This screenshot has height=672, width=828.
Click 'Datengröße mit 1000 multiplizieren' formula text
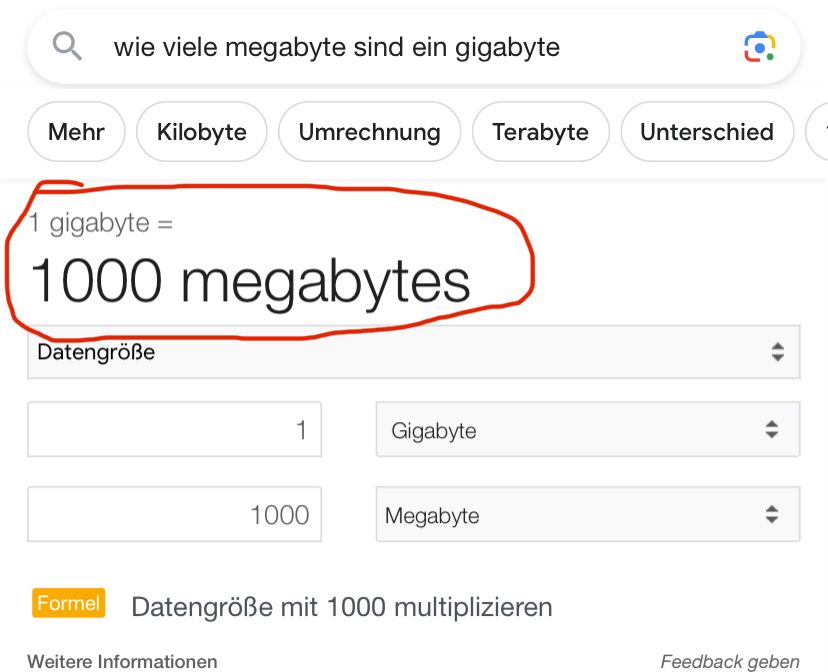click(x=341, y=606)
